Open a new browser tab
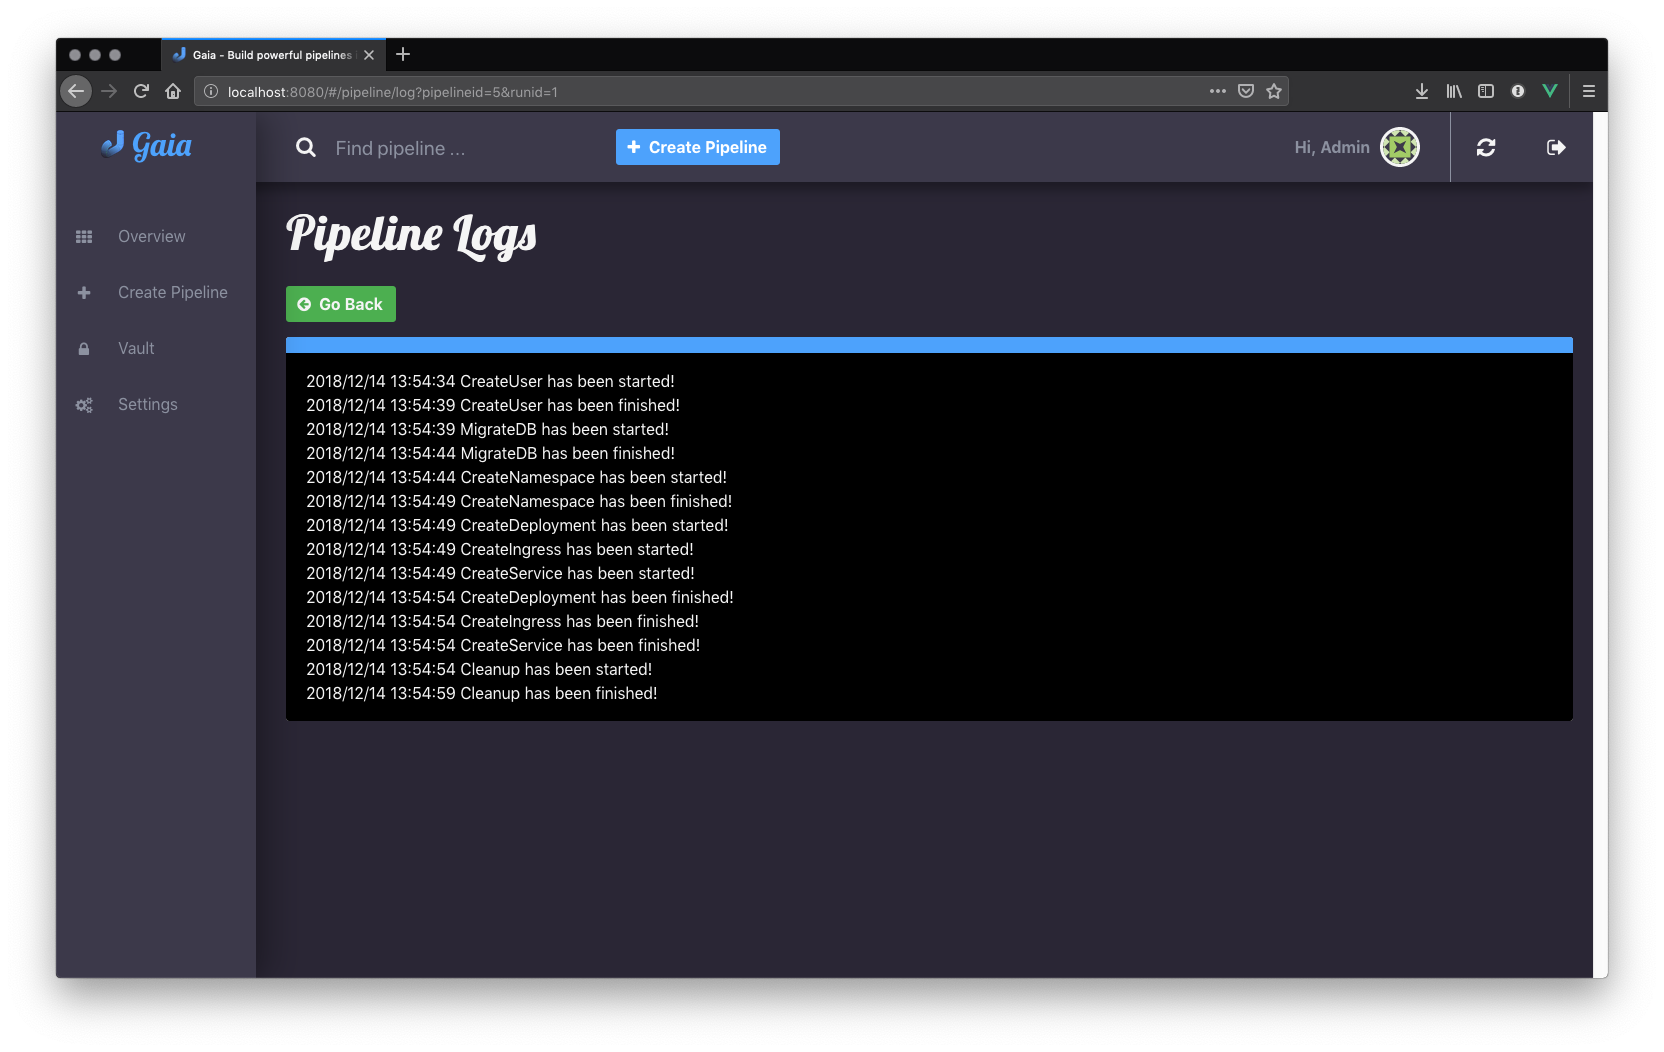 tap(403, 54)
